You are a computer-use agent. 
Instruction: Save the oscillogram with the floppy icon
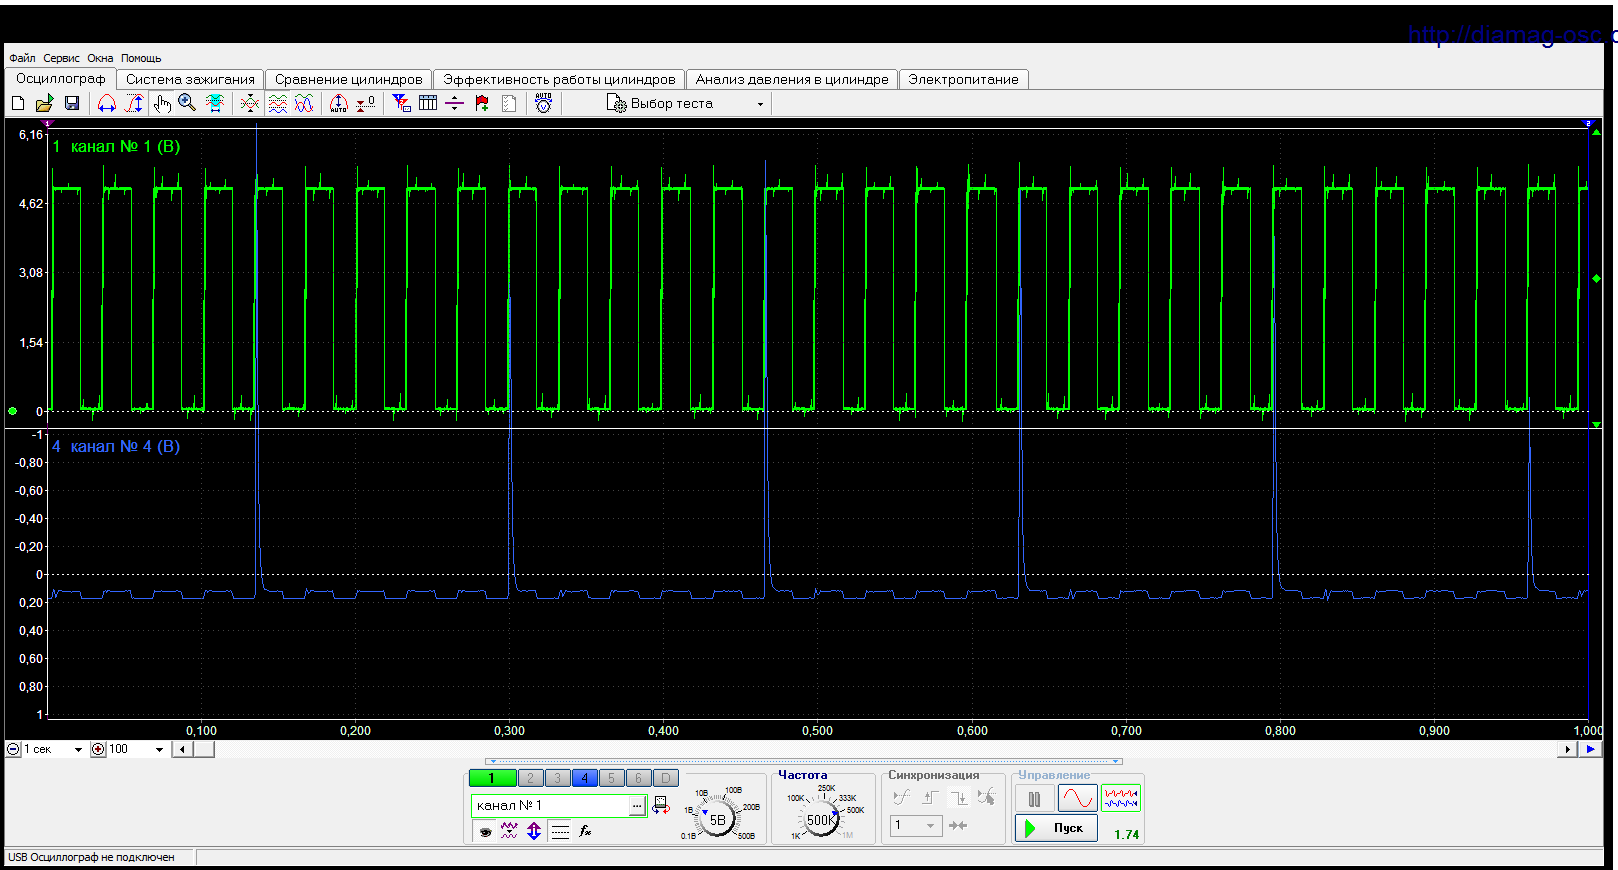click(72, 103)
